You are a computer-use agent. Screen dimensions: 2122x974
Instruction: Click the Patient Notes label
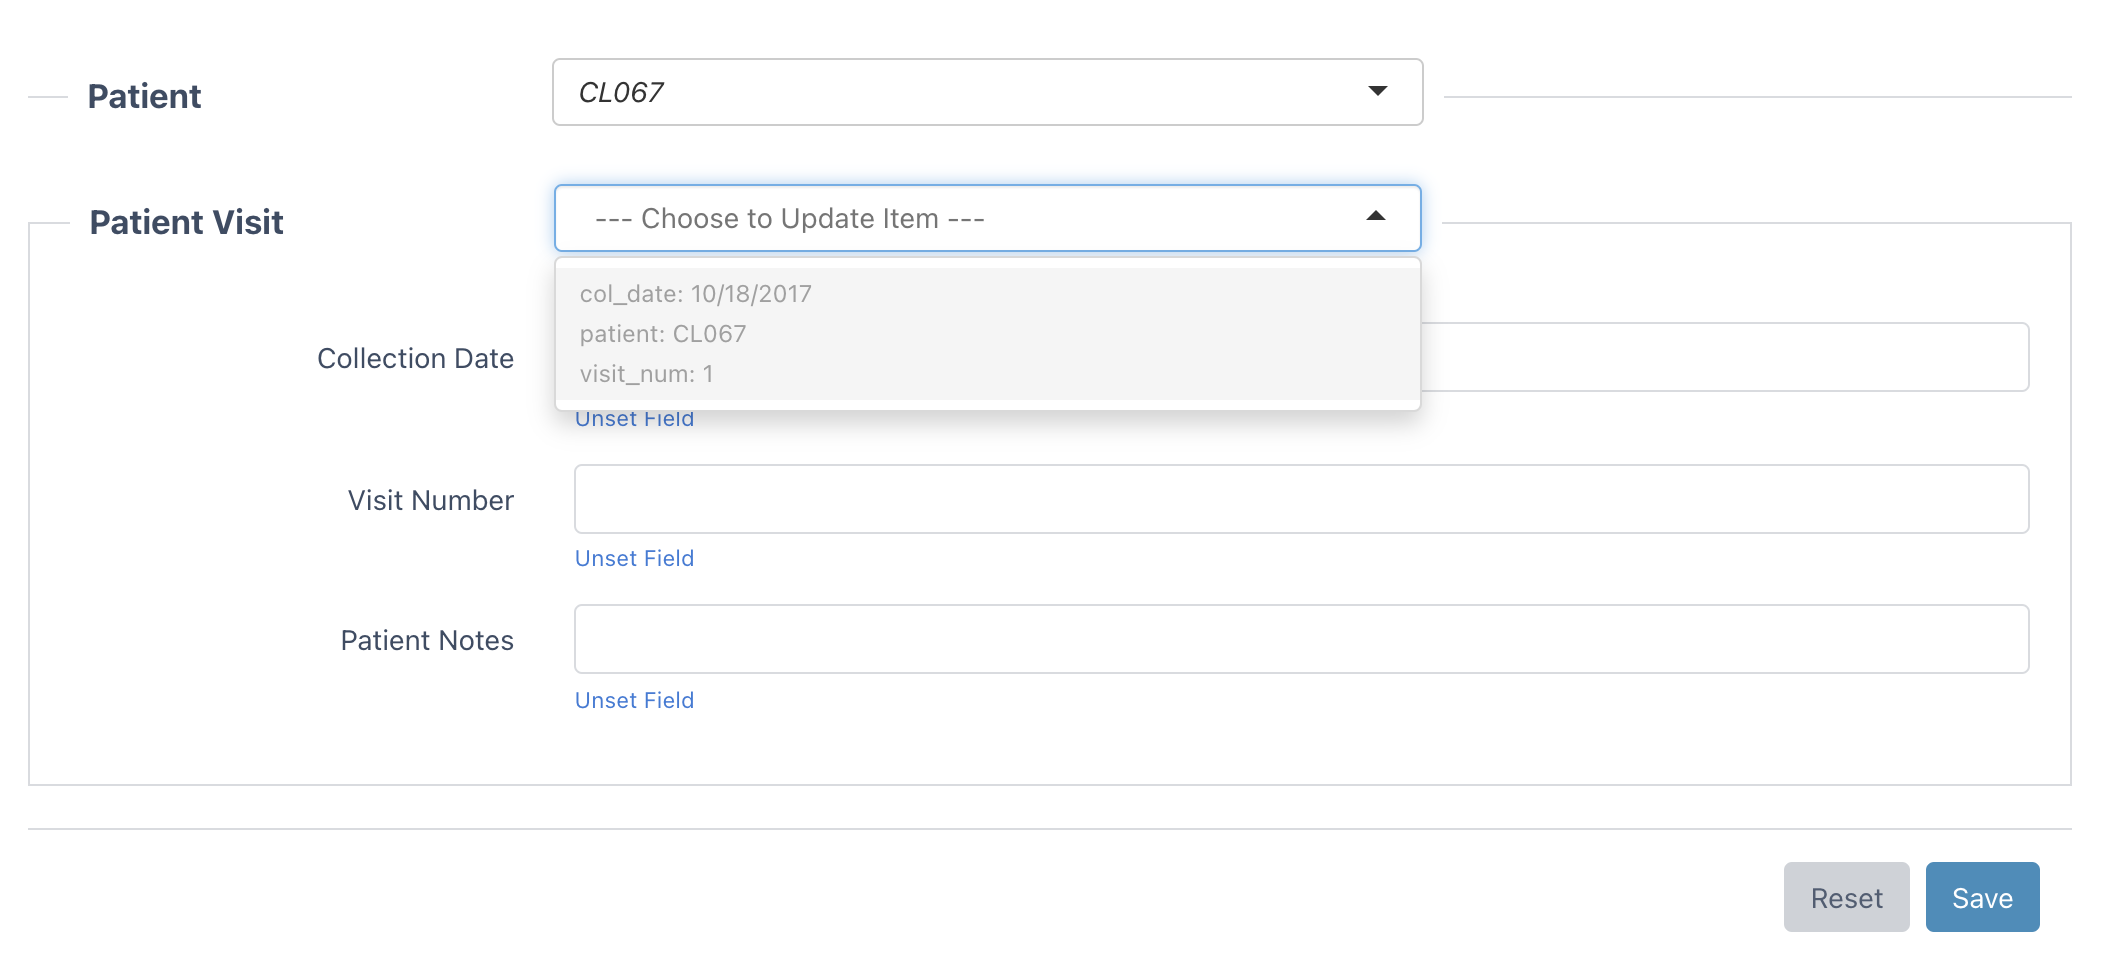click(427, 640)
